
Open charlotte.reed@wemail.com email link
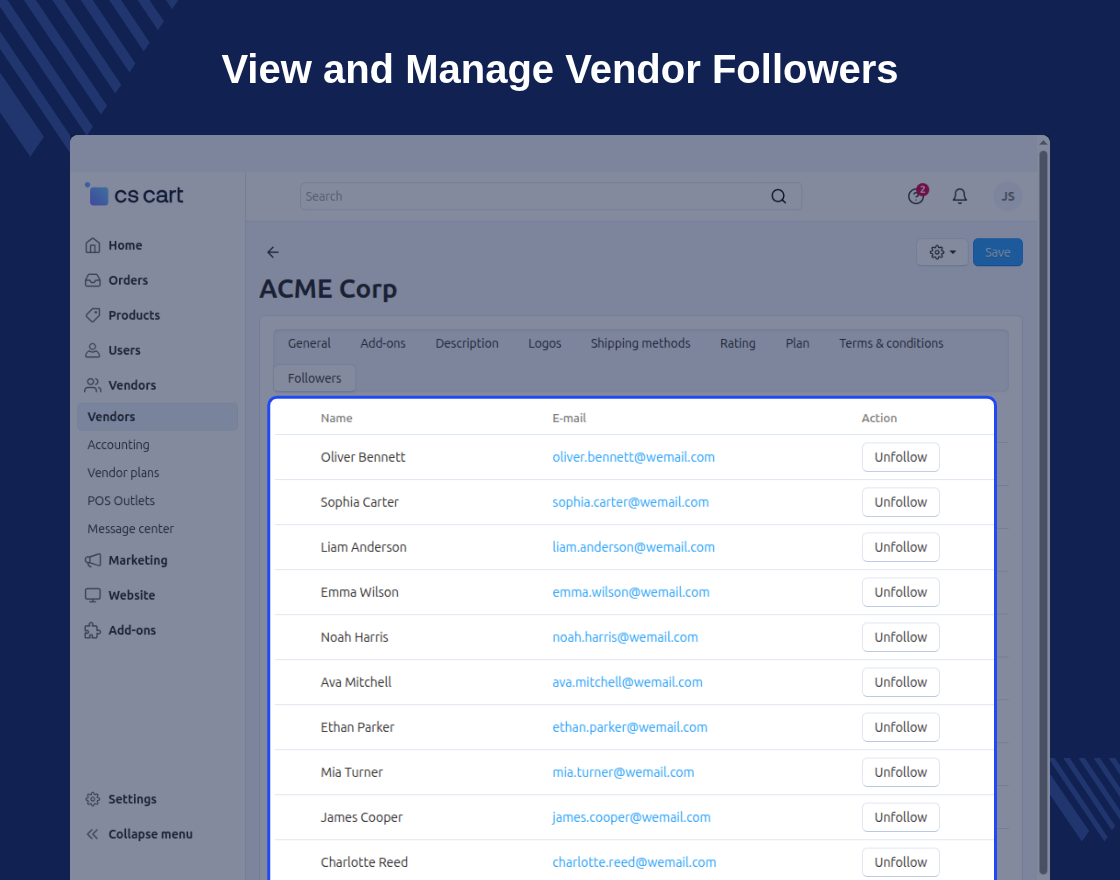click(x=634, y=862)
